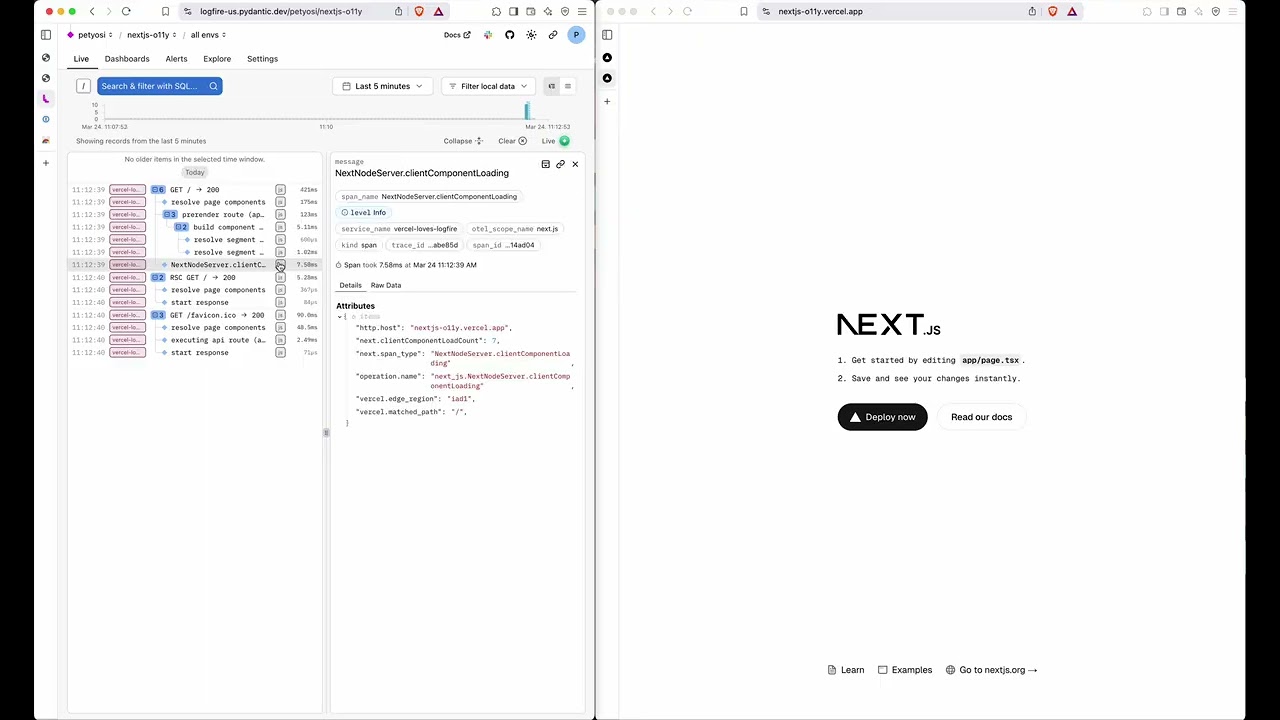Switch to the Dashboards tab
The width and height of the screenshot is (1280, 720).
127,59
